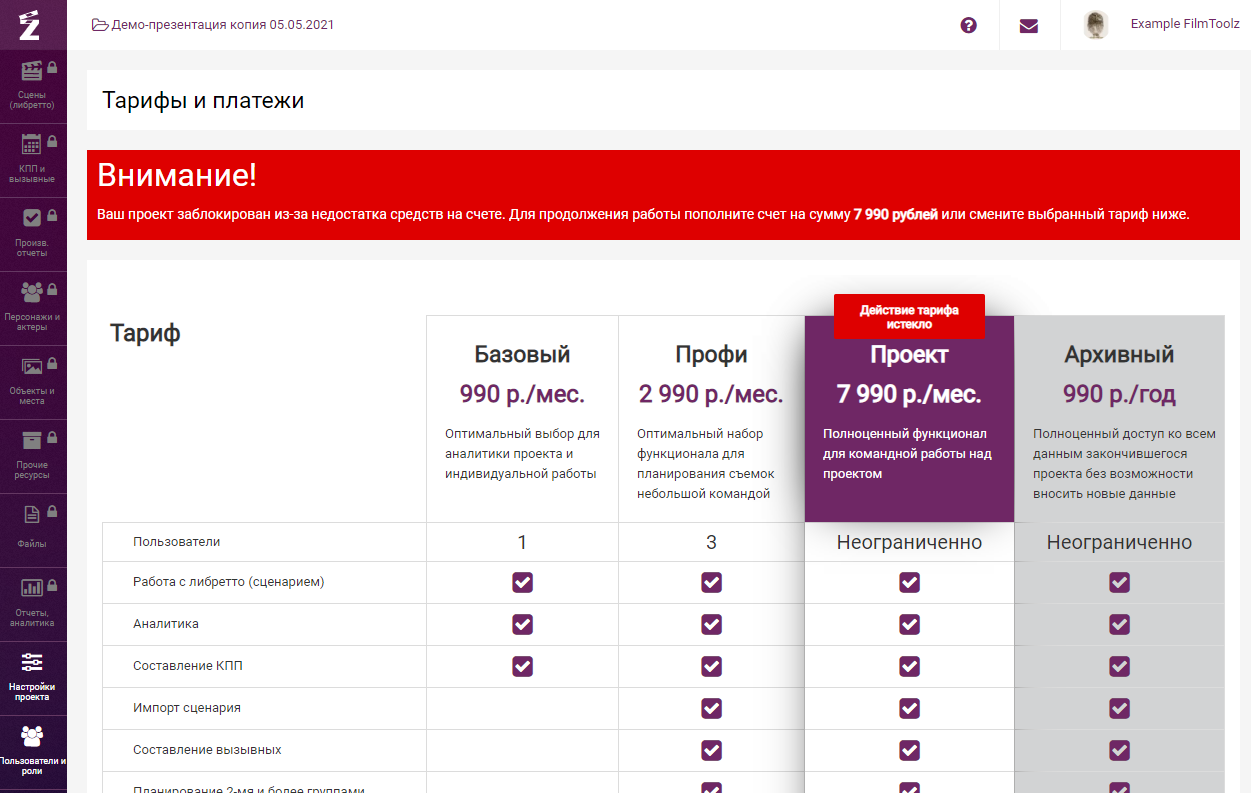Click the Архивный description about закончившегося проекта
Screen dimensions: 1251x793
[x=1125, y=464]
